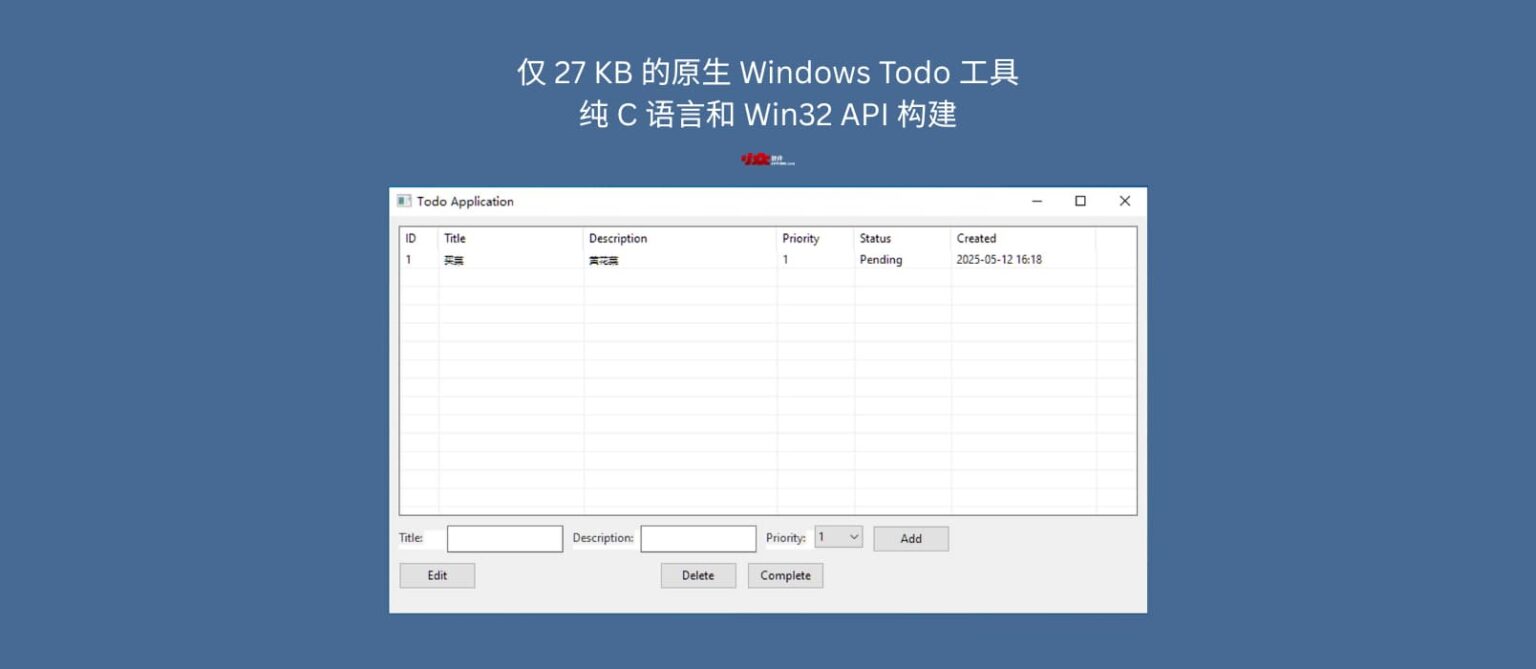Click inside the Description input field
The width and height of the screenshot is (1536, 669).
tap(698, 538)
